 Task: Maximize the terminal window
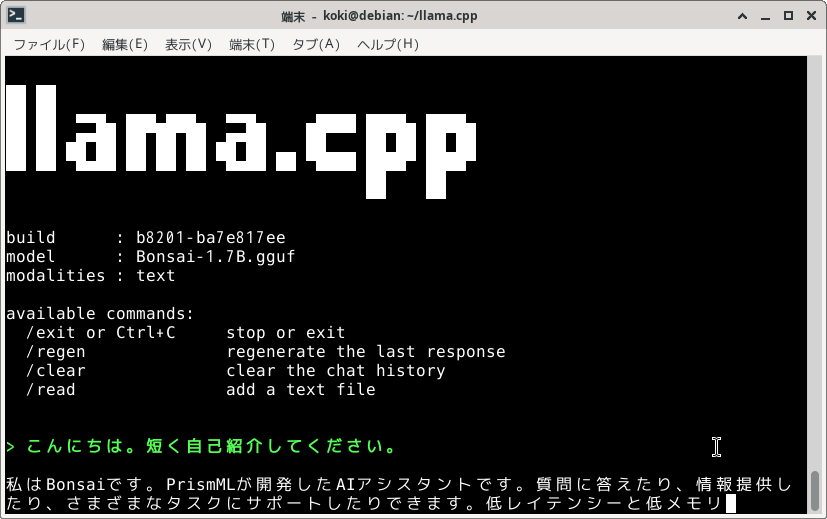pyautogui.click(x=788, y=15)
